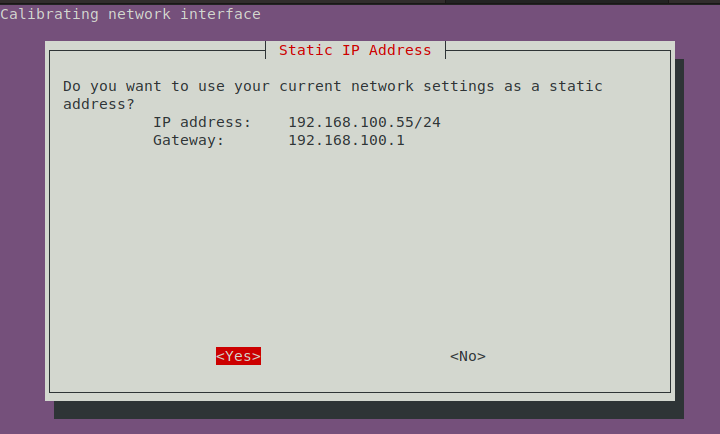
Task: Click the 'Static IP Address' dialog title
Action: click(355, 50)
